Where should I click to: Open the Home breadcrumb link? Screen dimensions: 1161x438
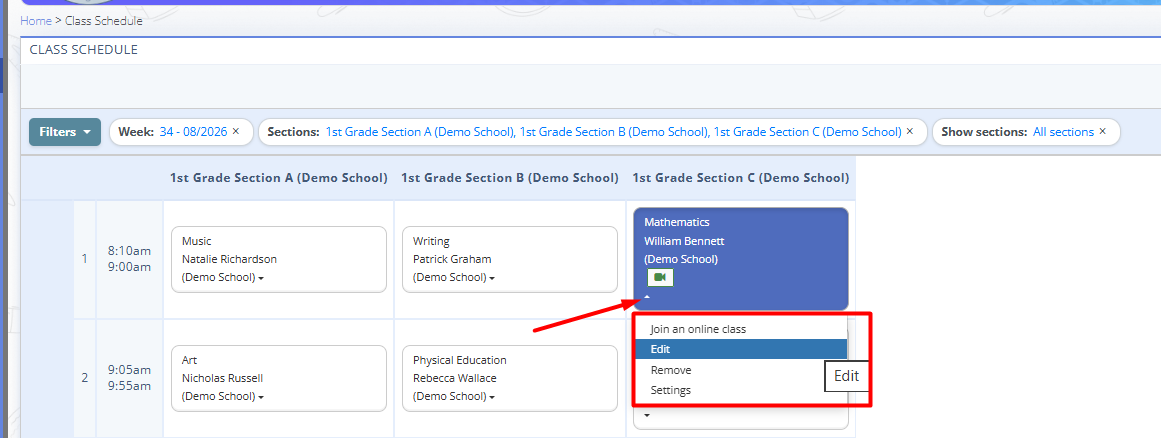(x=36, y=21)
